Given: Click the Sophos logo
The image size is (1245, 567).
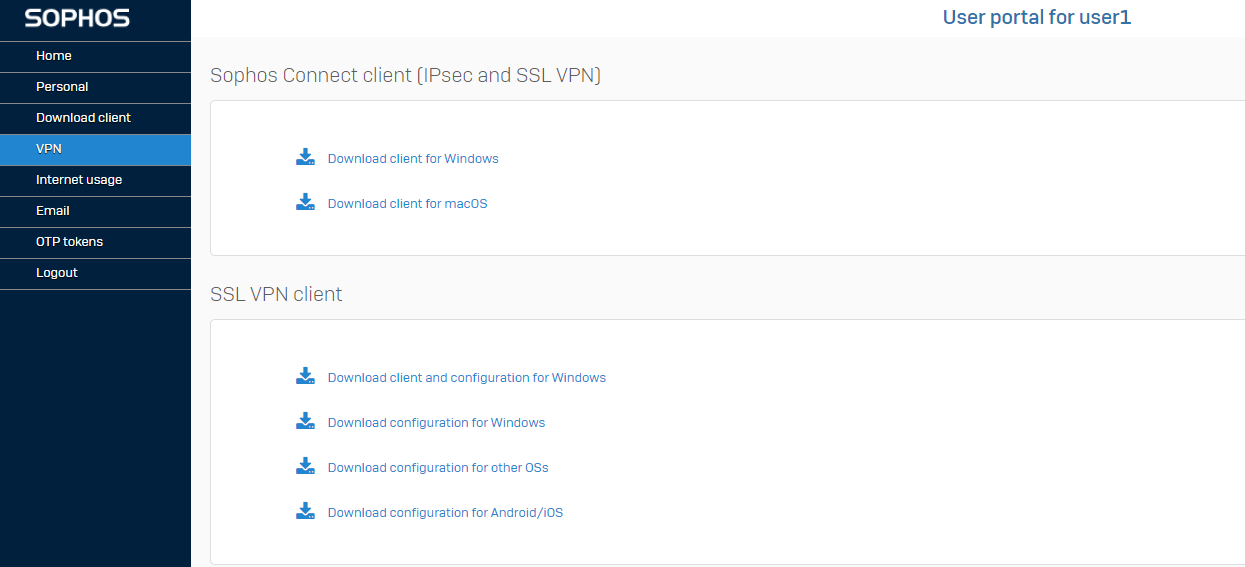Looking at the screenshot, I should point(77,18).
